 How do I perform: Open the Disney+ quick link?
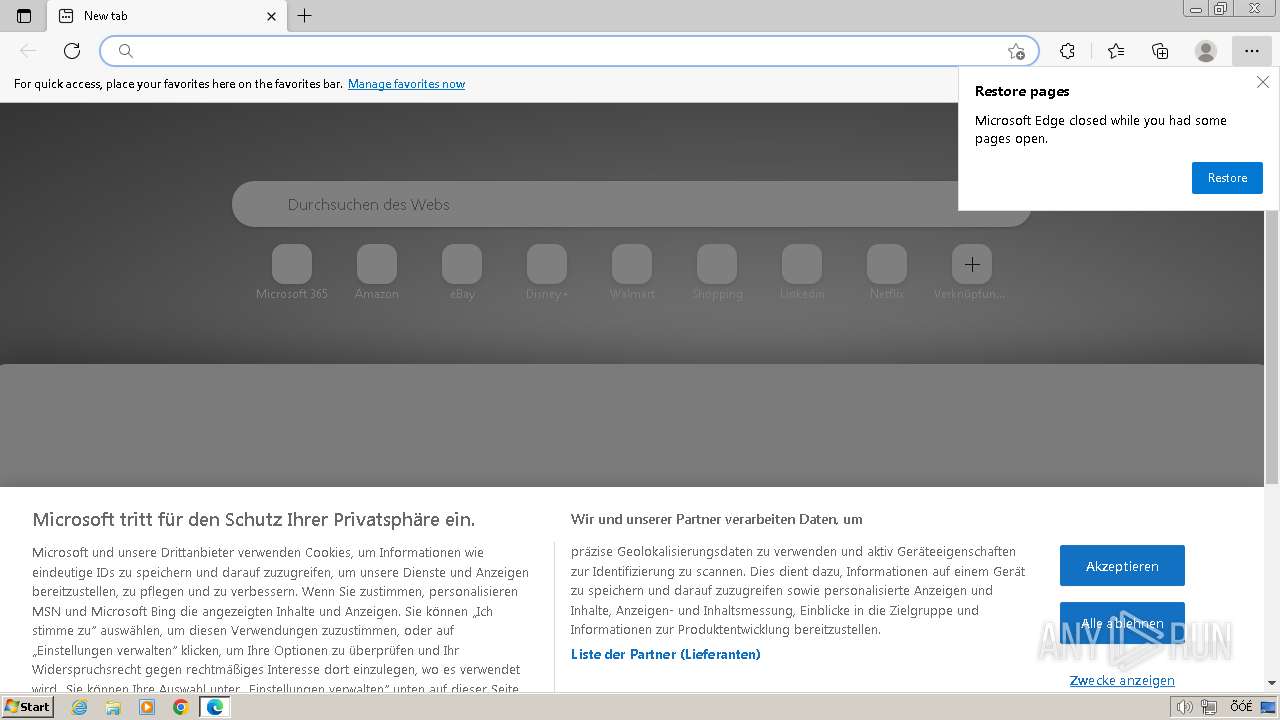(547, 272)
